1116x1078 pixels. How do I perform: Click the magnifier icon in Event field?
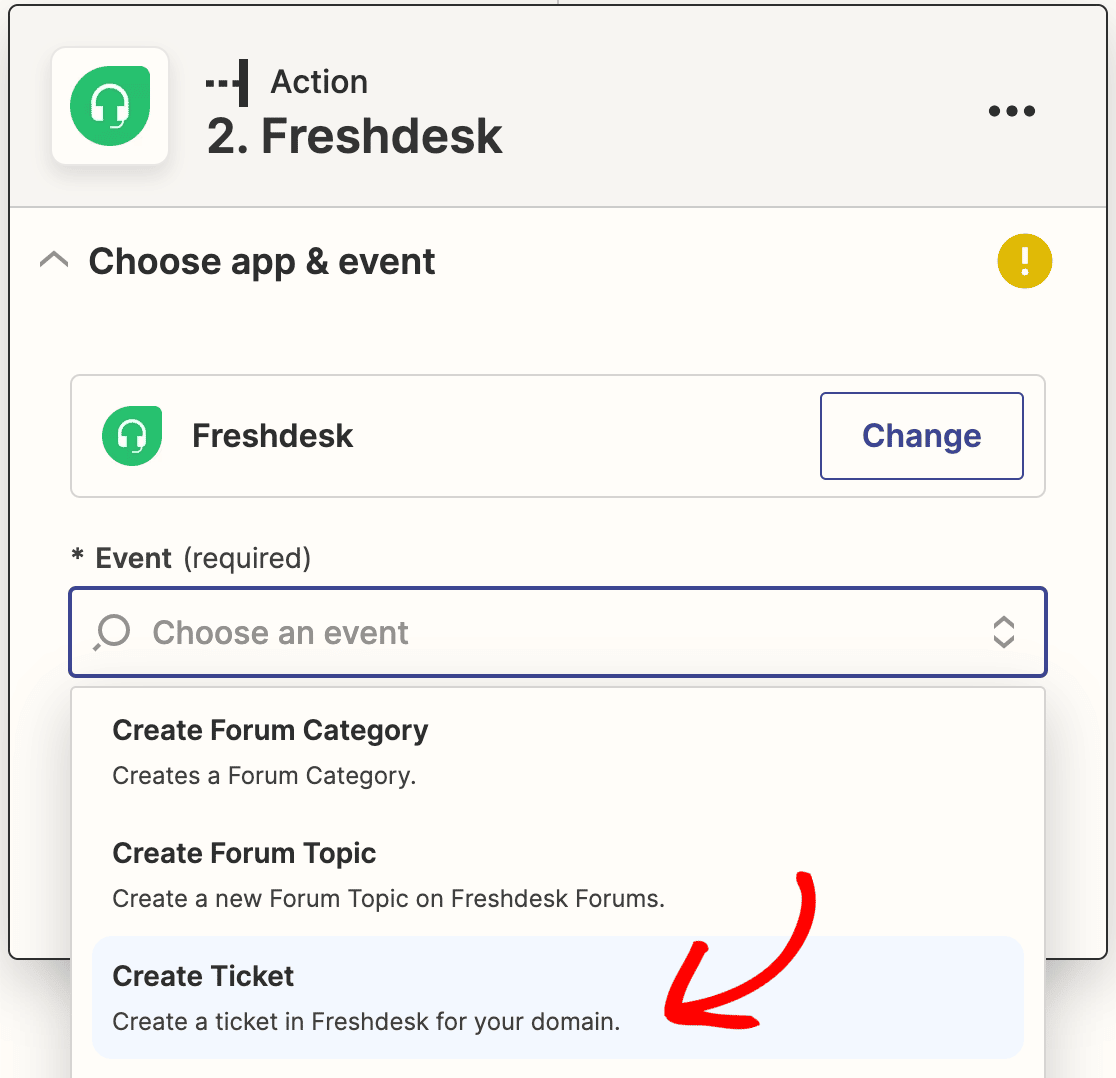click(112, 632)
